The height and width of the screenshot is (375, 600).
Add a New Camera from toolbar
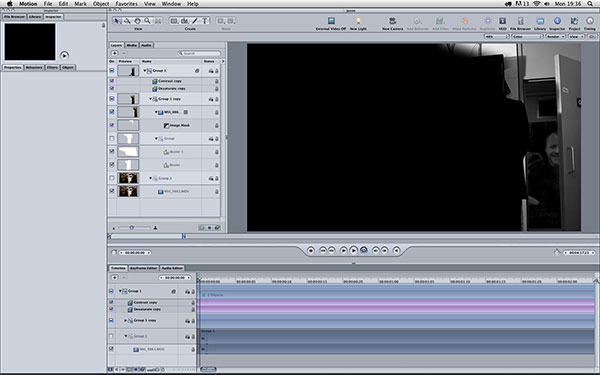pyautogui.click(x=392, y=21)
